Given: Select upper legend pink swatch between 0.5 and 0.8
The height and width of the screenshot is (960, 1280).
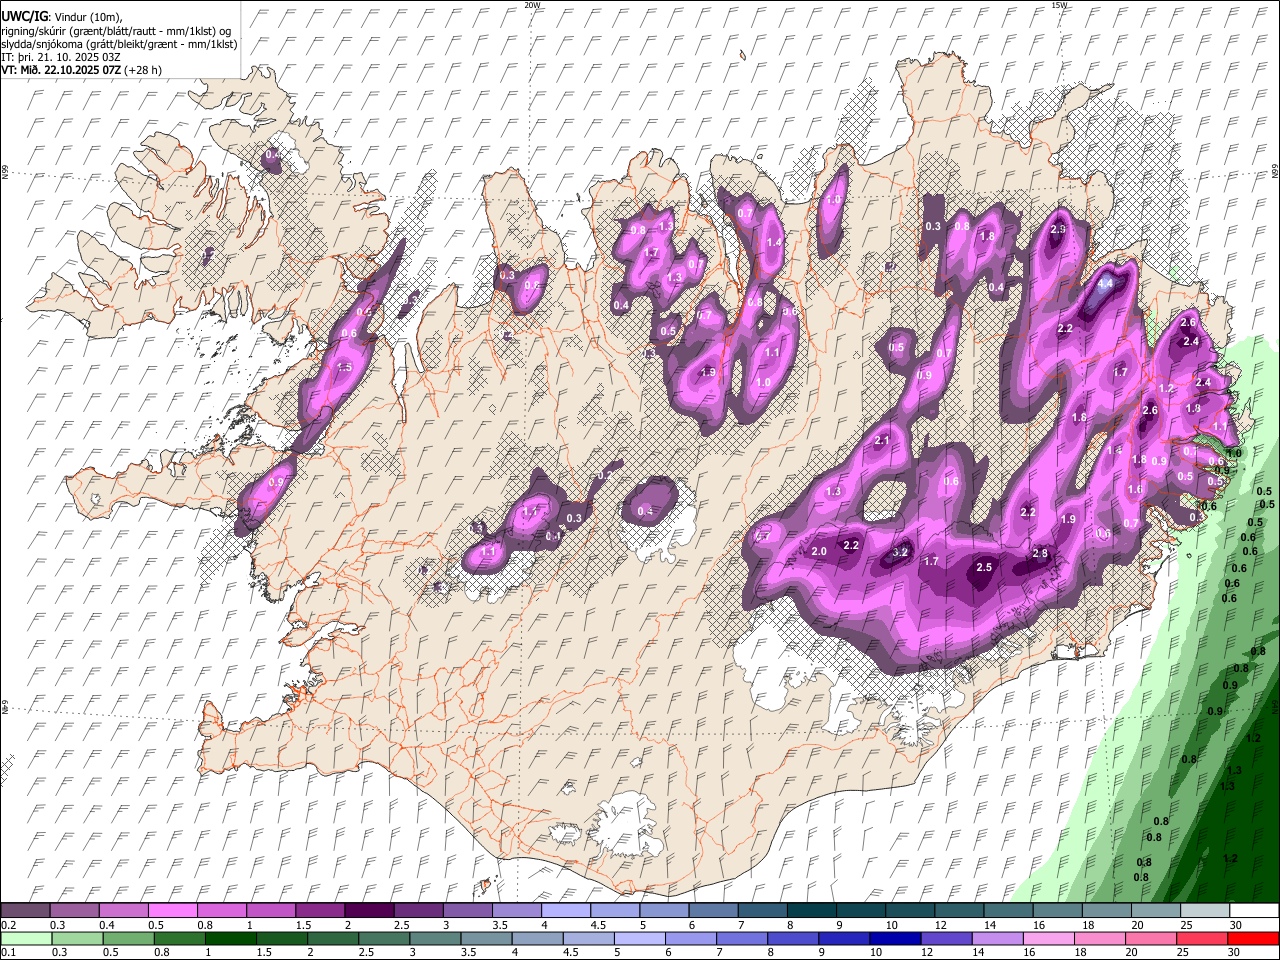Looking at the screenshot, I should pyautogui.click(x=172, y=910).
